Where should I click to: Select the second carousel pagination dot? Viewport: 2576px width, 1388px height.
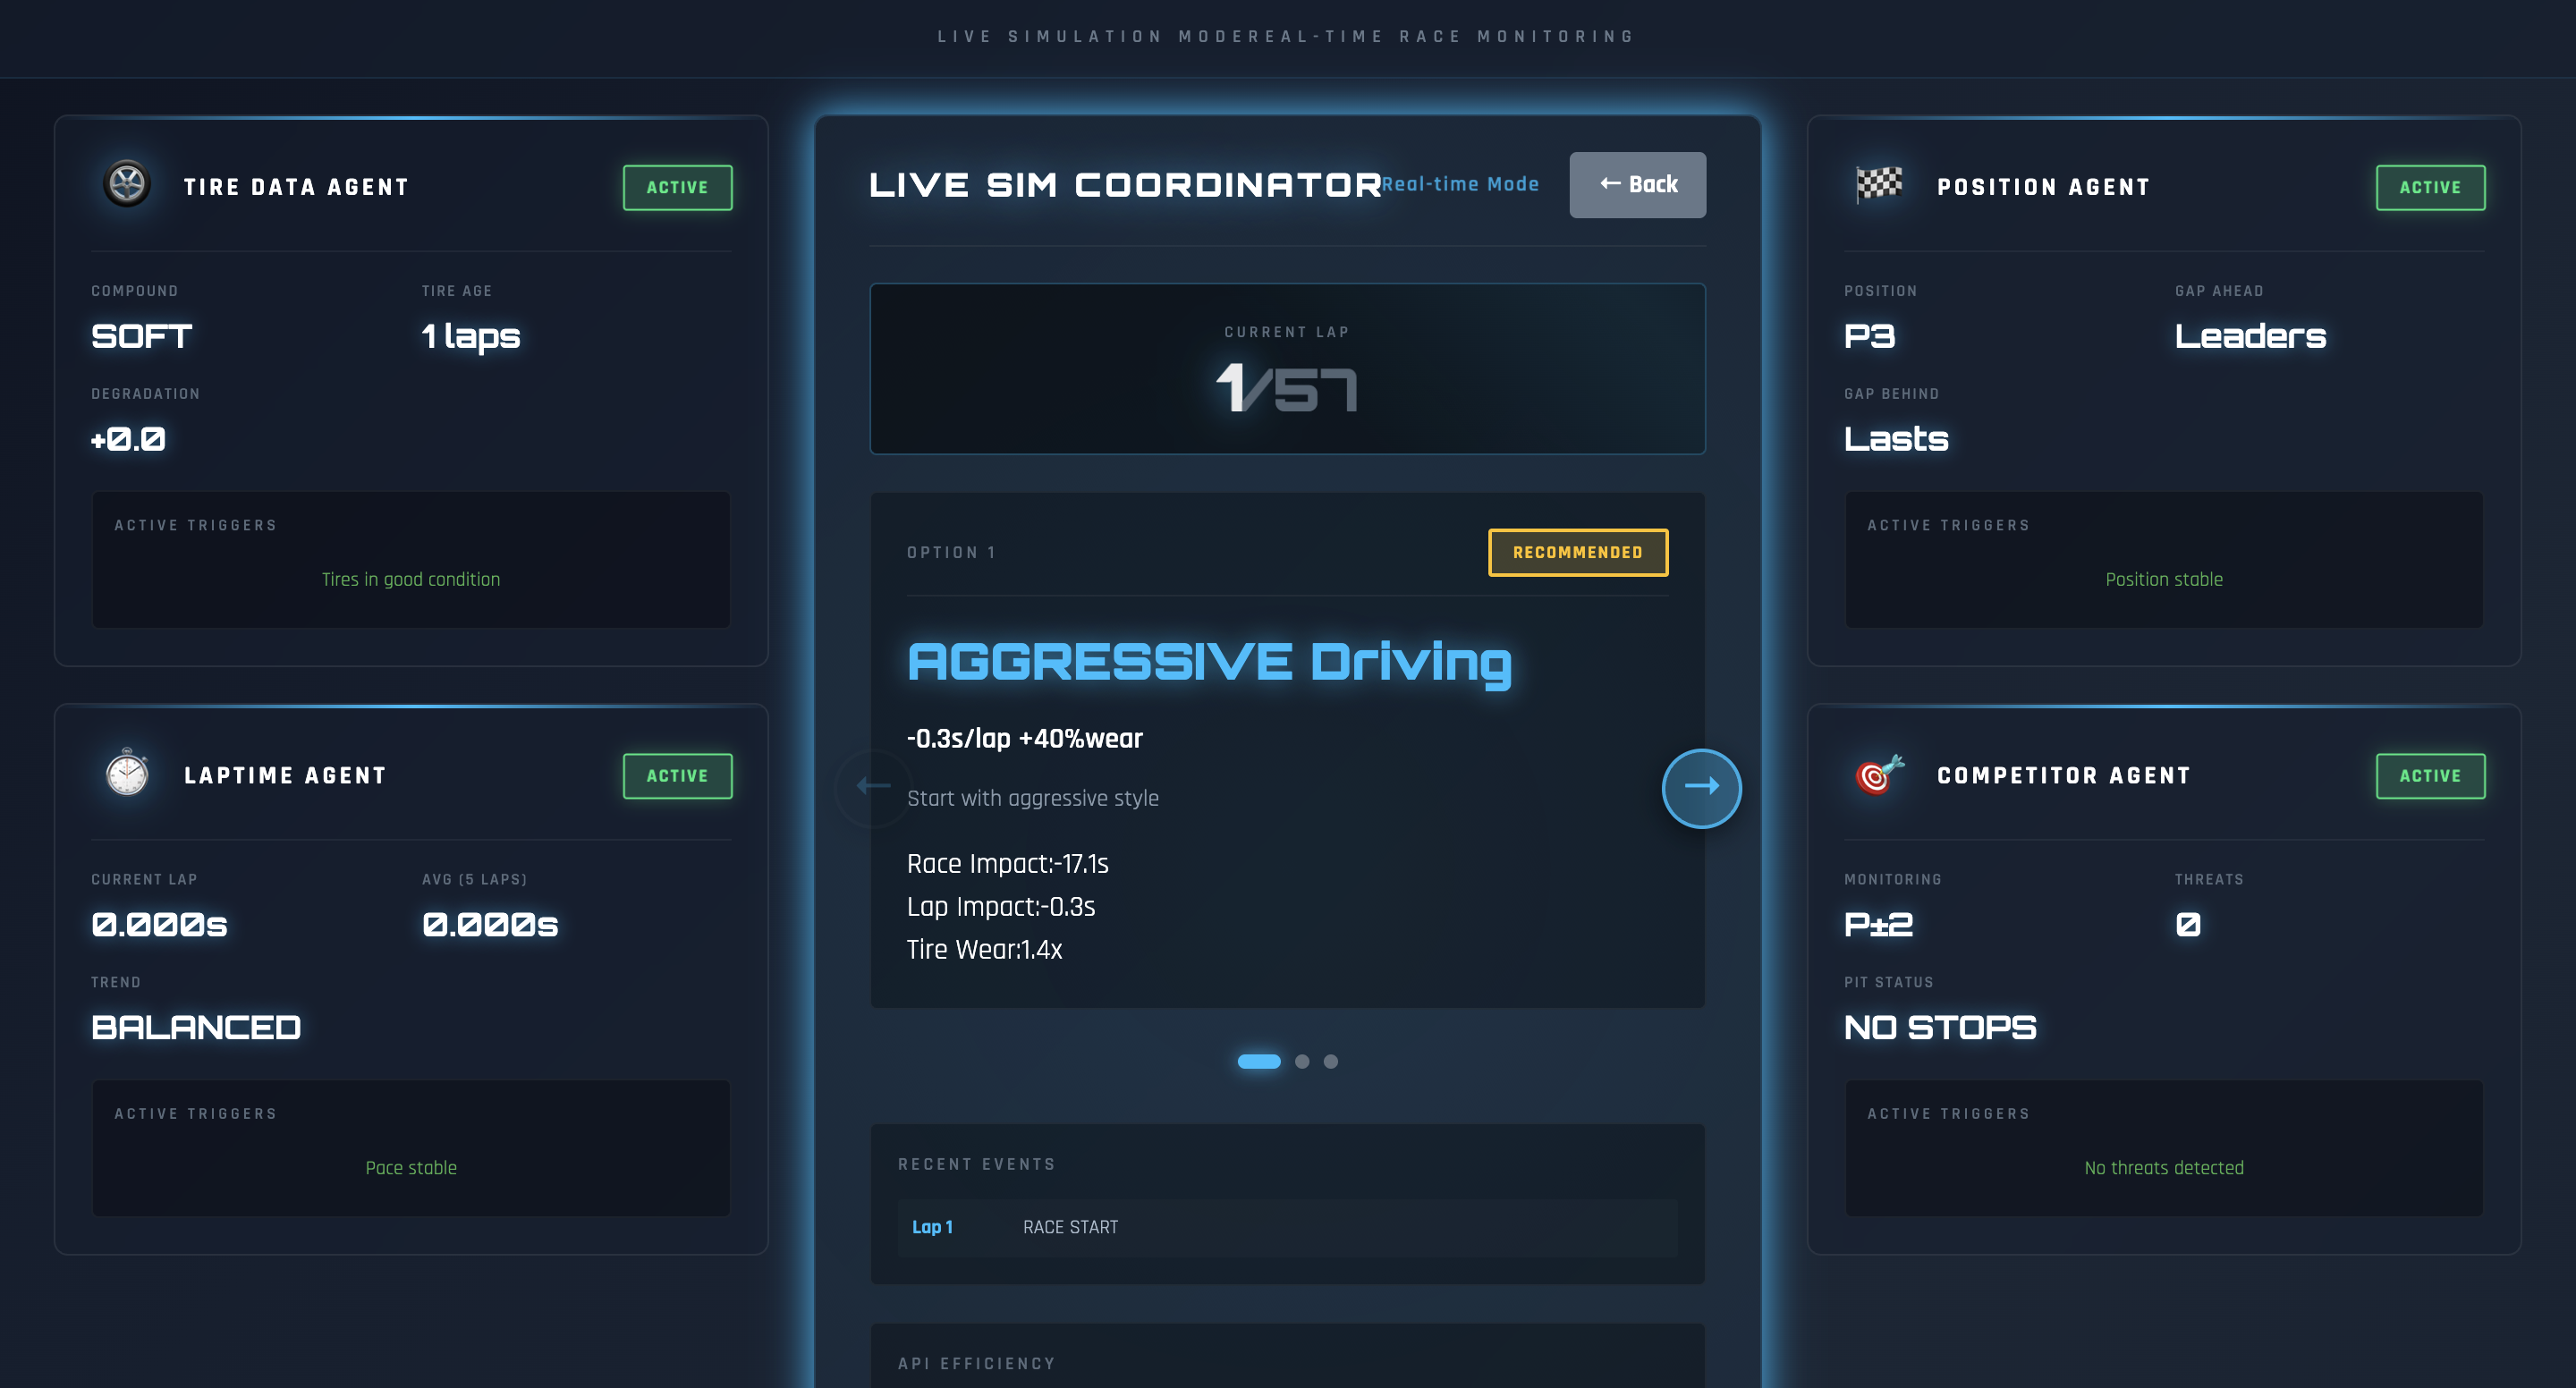[1302, 1061]
